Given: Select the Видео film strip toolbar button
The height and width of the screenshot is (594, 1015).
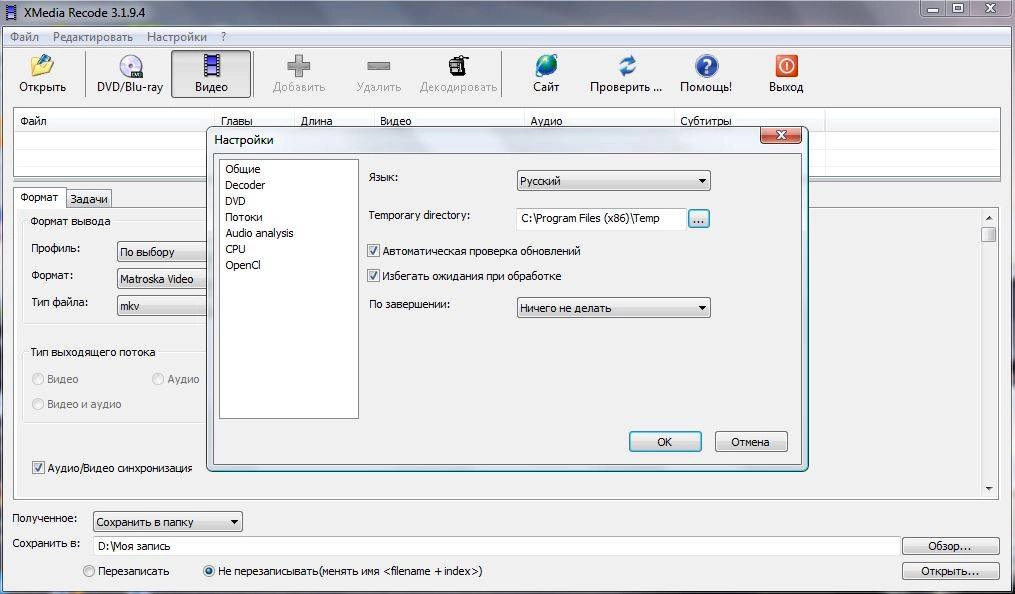Looking at the screenshot, I should [211, 74].
